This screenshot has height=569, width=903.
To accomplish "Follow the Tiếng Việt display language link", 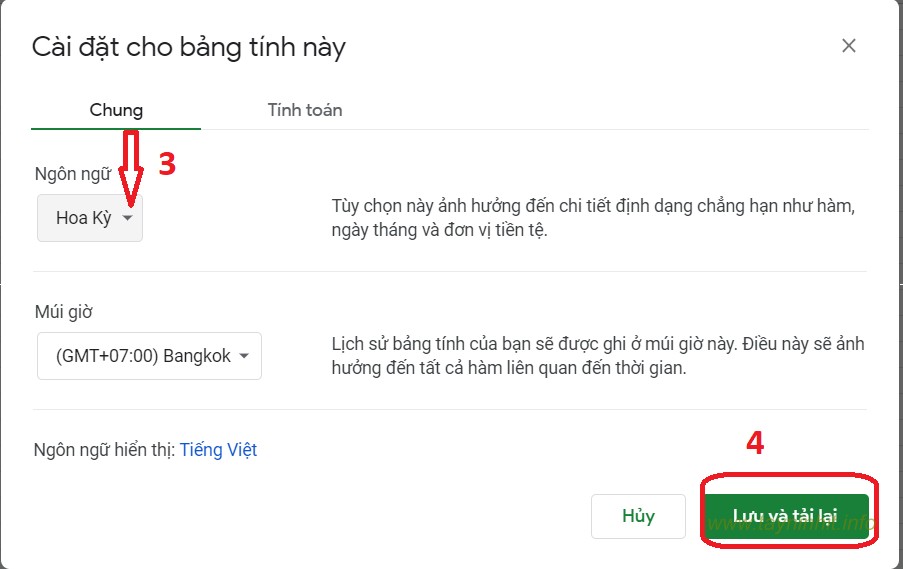I will [x=218, y=450].
